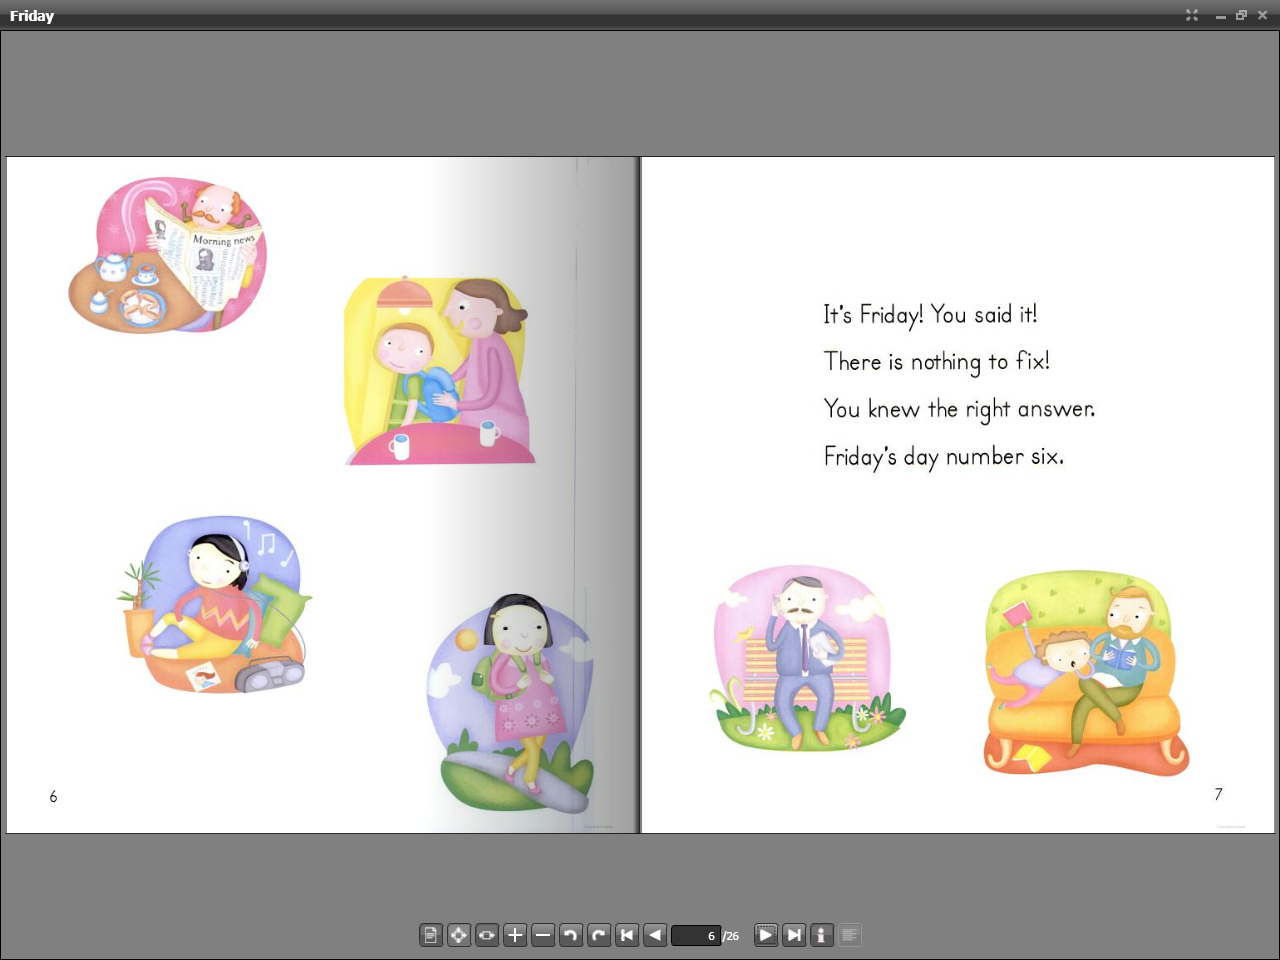Click the grayed-out text view icon
Viewport: 1280px width, 960px height.
[x=849, y=935]
